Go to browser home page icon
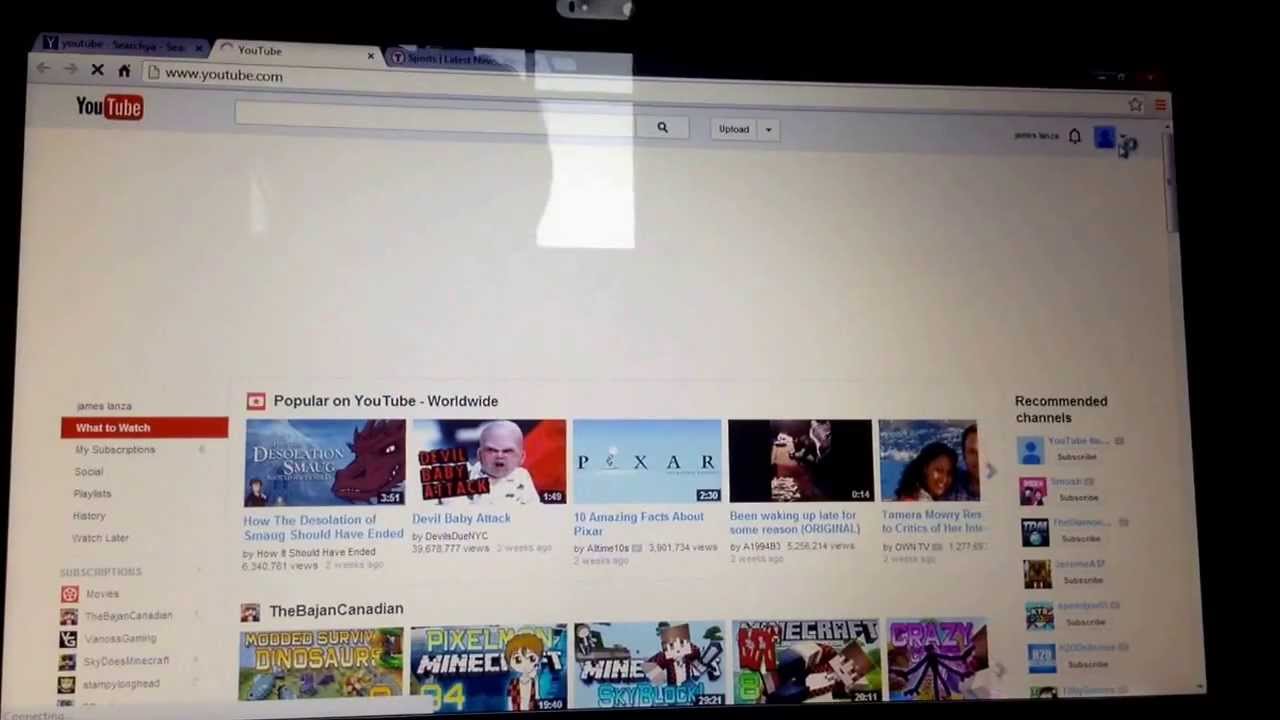This screenshot has height=720, width=1280. (x=124, y=71)
